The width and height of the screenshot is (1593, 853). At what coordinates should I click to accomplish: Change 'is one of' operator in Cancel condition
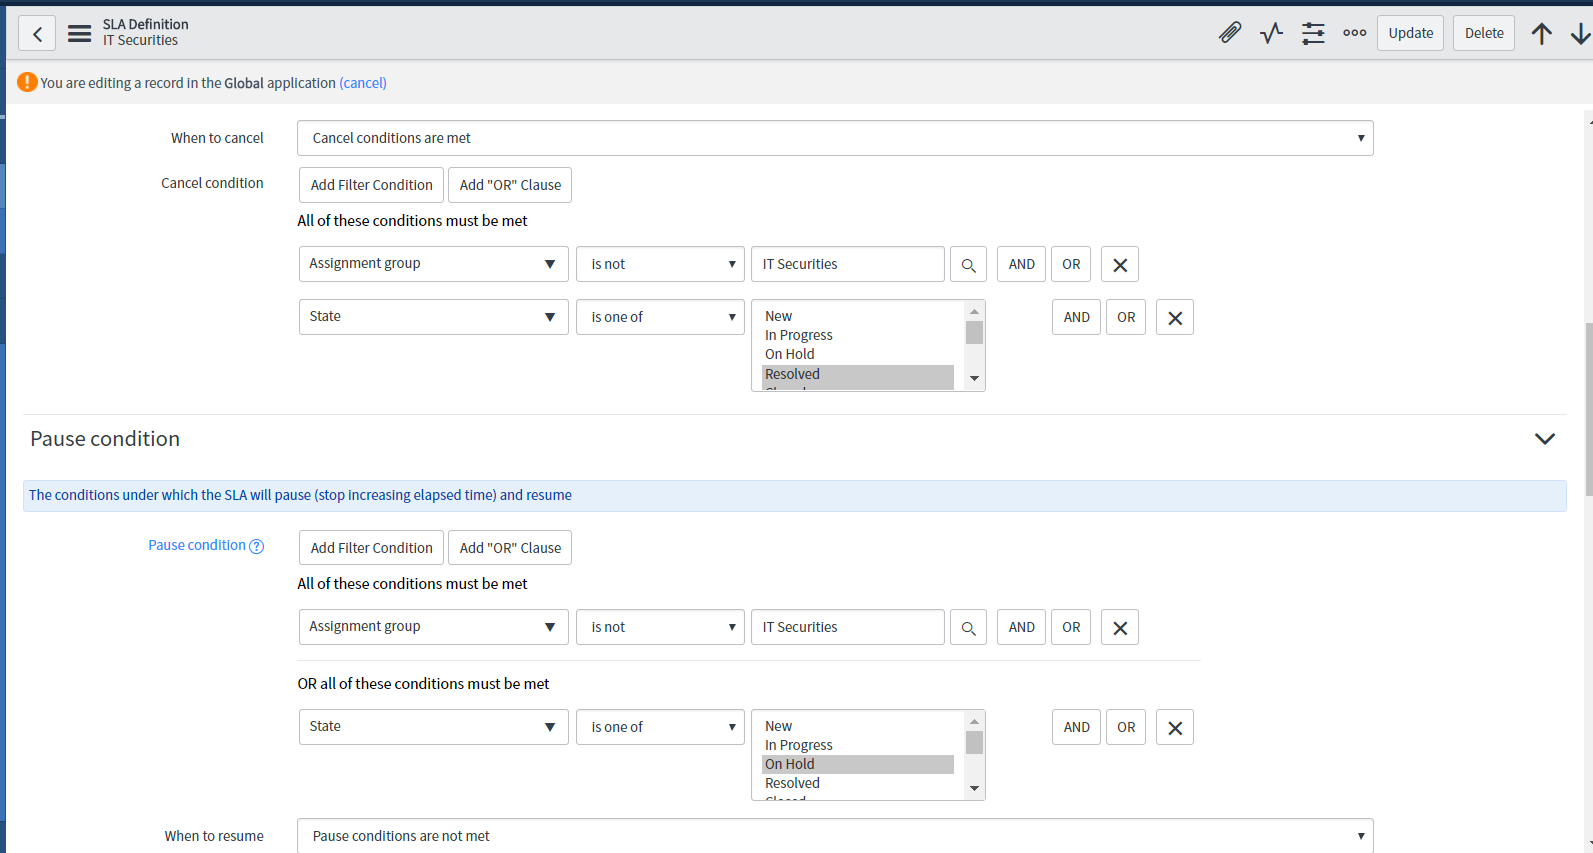click(660, 317)
